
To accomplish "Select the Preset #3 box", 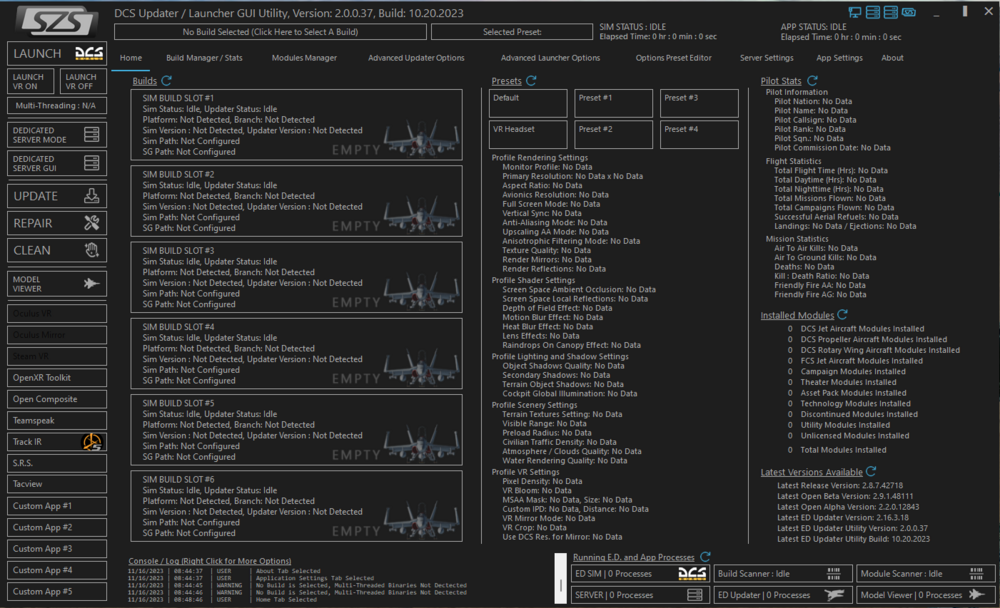I will pos(699,103).
